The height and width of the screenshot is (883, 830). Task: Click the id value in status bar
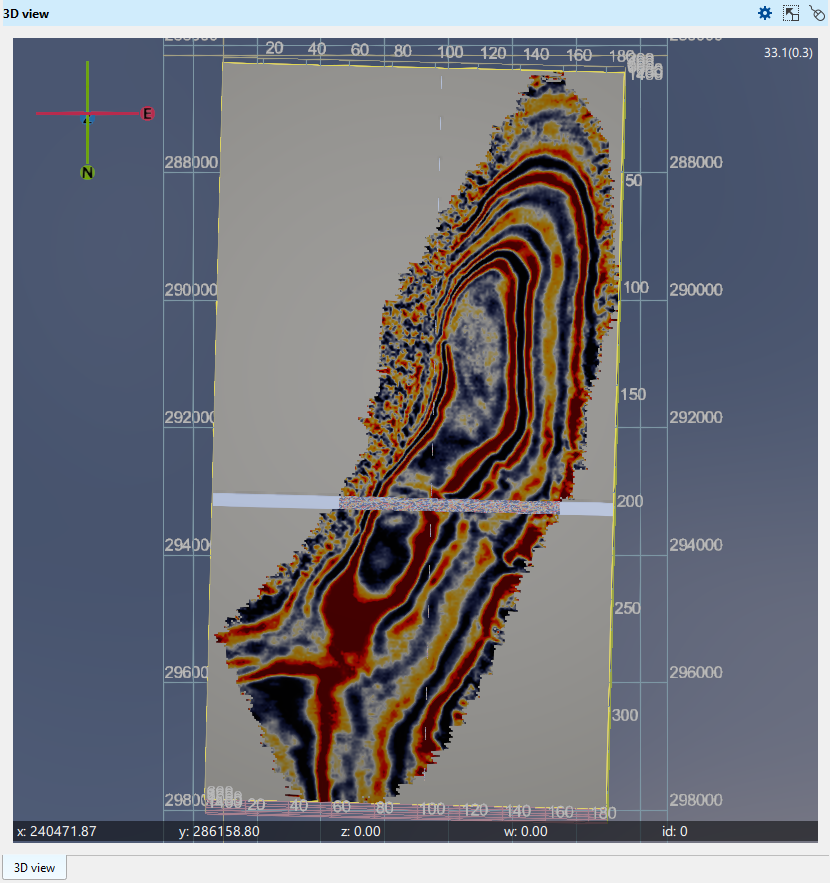[675, 831]
